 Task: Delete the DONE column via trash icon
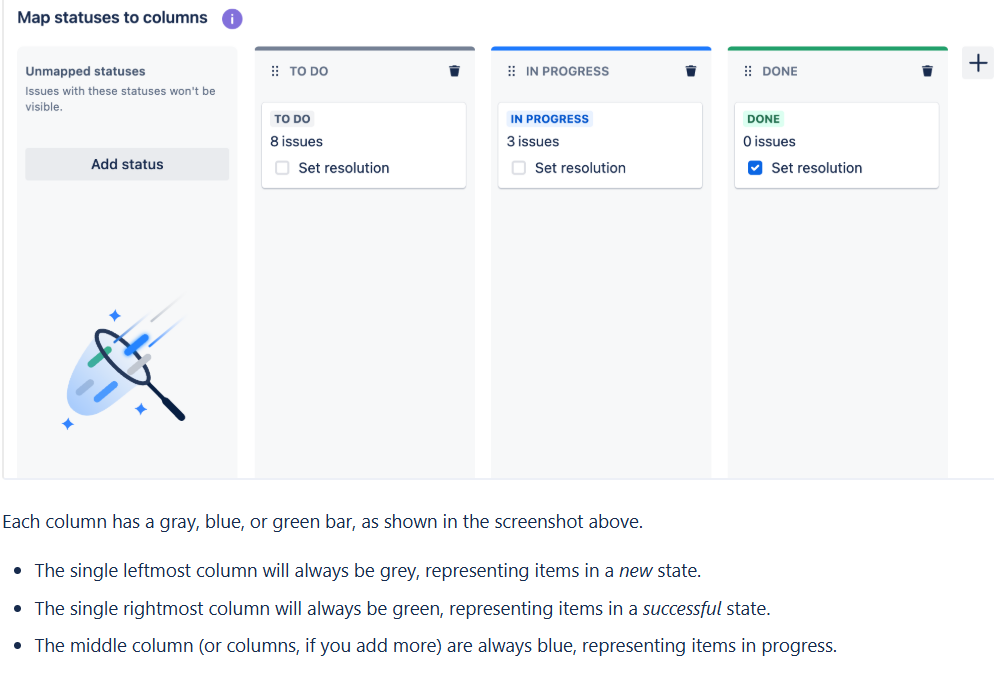pyautogui.click(x=927, y=71)
